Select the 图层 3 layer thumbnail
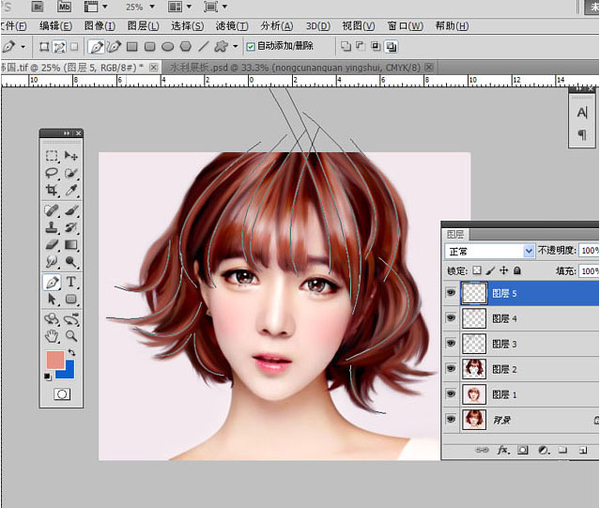Screen dimensions: 600x508 coord(473,344)
